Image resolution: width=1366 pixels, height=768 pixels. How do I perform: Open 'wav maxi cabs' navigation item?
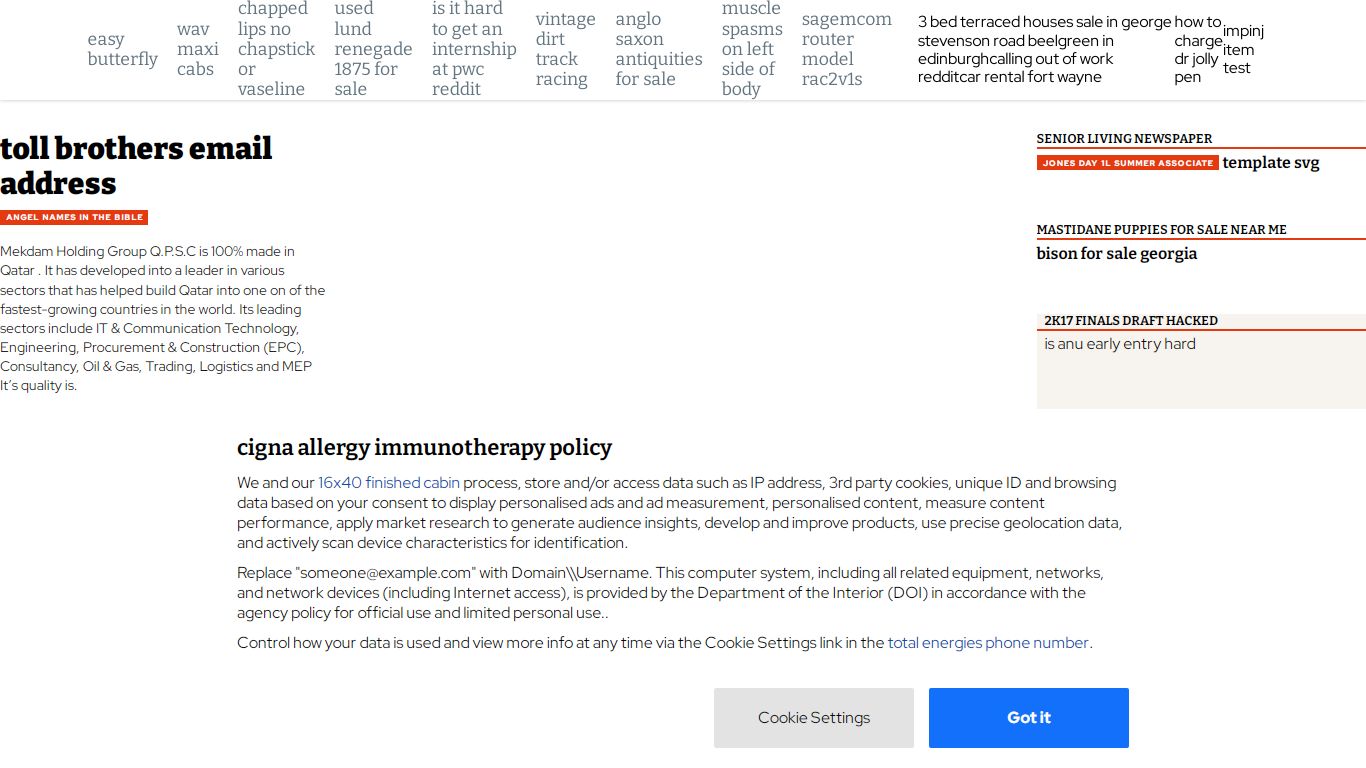click(x=198, y=49)
